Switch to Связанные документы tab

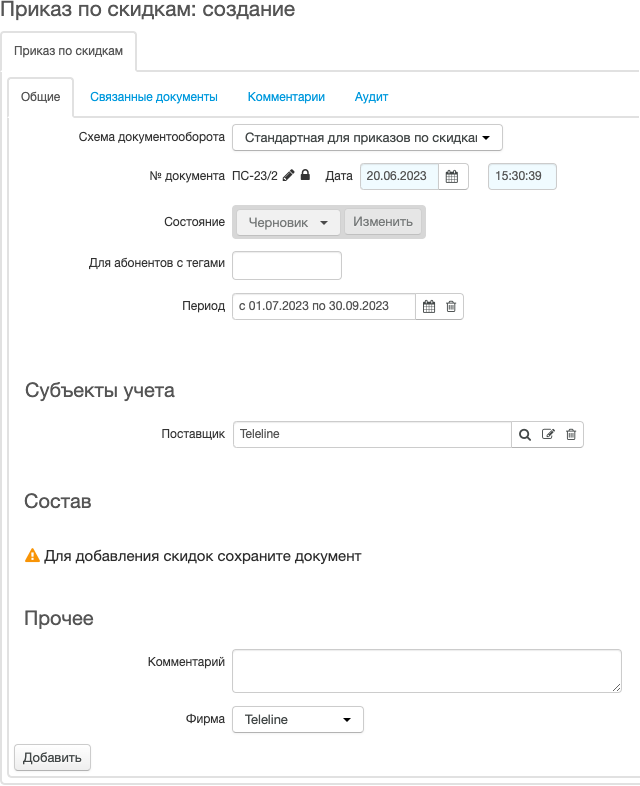coord(154,97)
